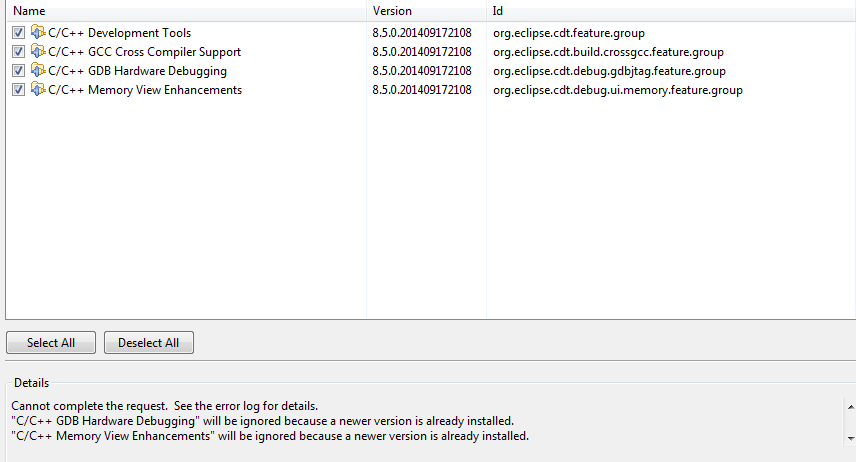Click the version cell of the Memory View Enhancements row

pos(422,90)
